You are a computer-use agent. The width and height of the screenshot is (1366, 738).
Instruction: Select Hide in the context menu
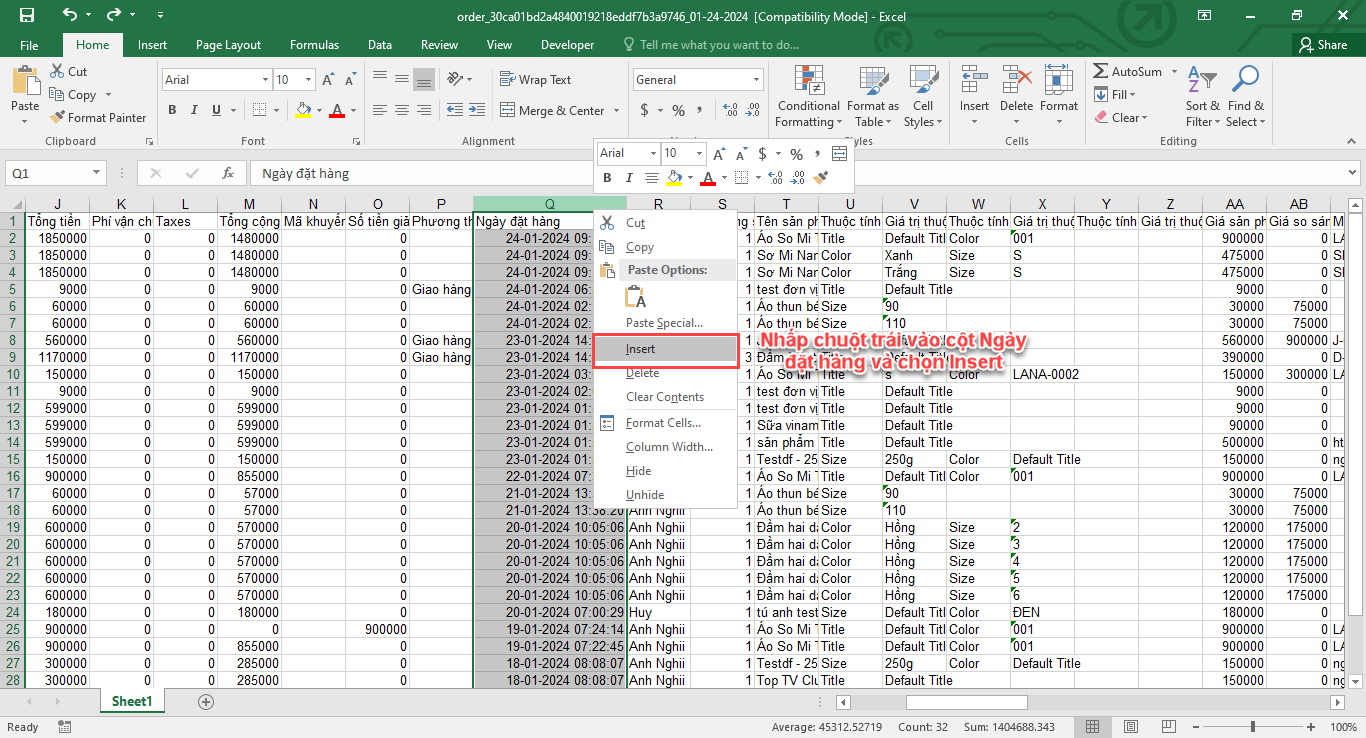coord(638,471)
